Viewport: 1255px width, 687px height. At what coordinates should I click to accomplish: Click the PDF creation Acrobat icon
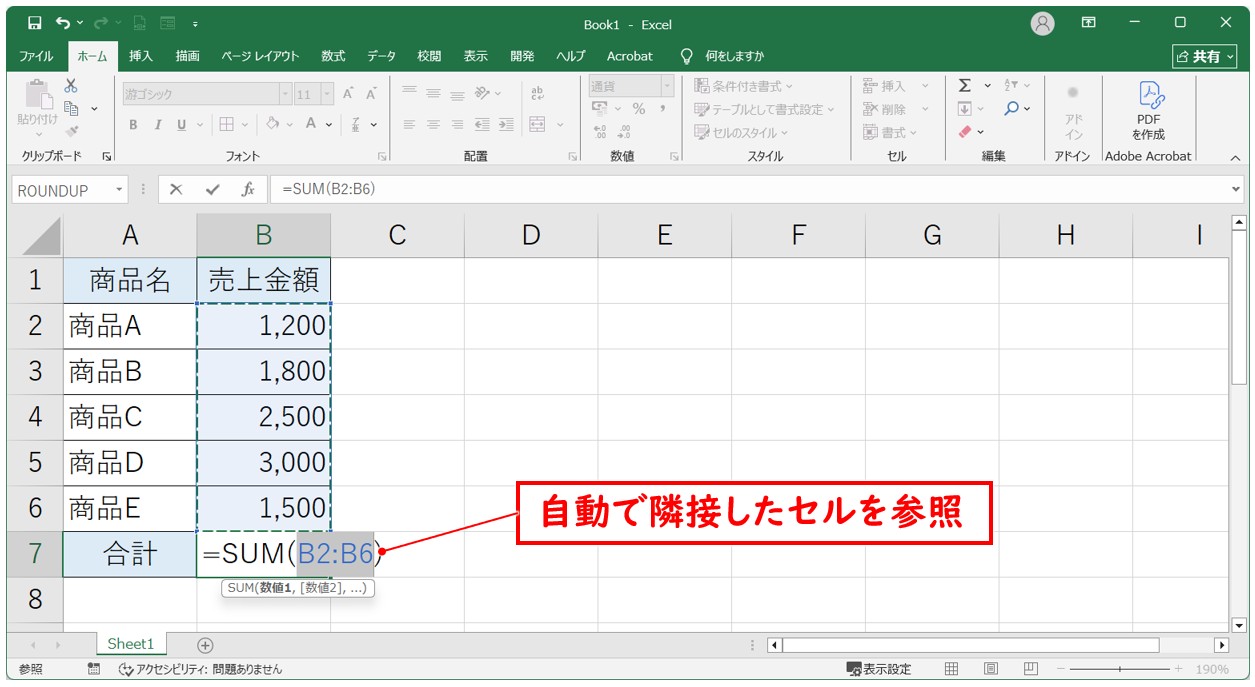(1148, 110)
